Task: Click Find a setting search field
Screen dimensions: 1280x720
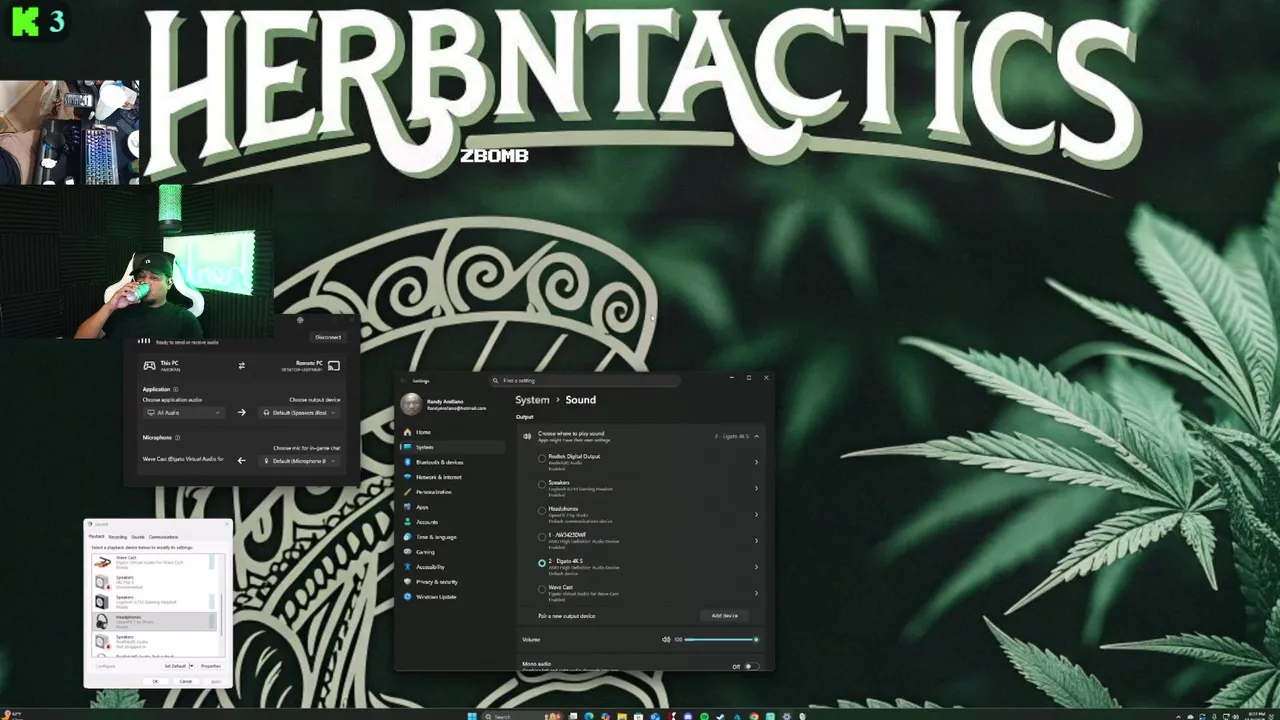Action: [585, 380]
